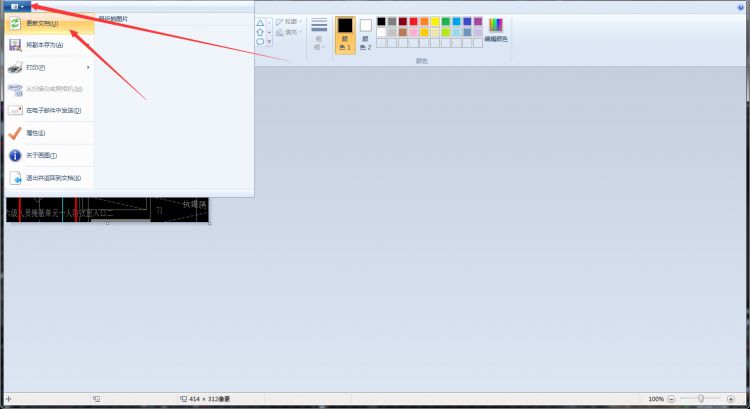Click the orange checkmark icon for 属性
This screenshot has width=750, height=409.
tap(15, 133)
